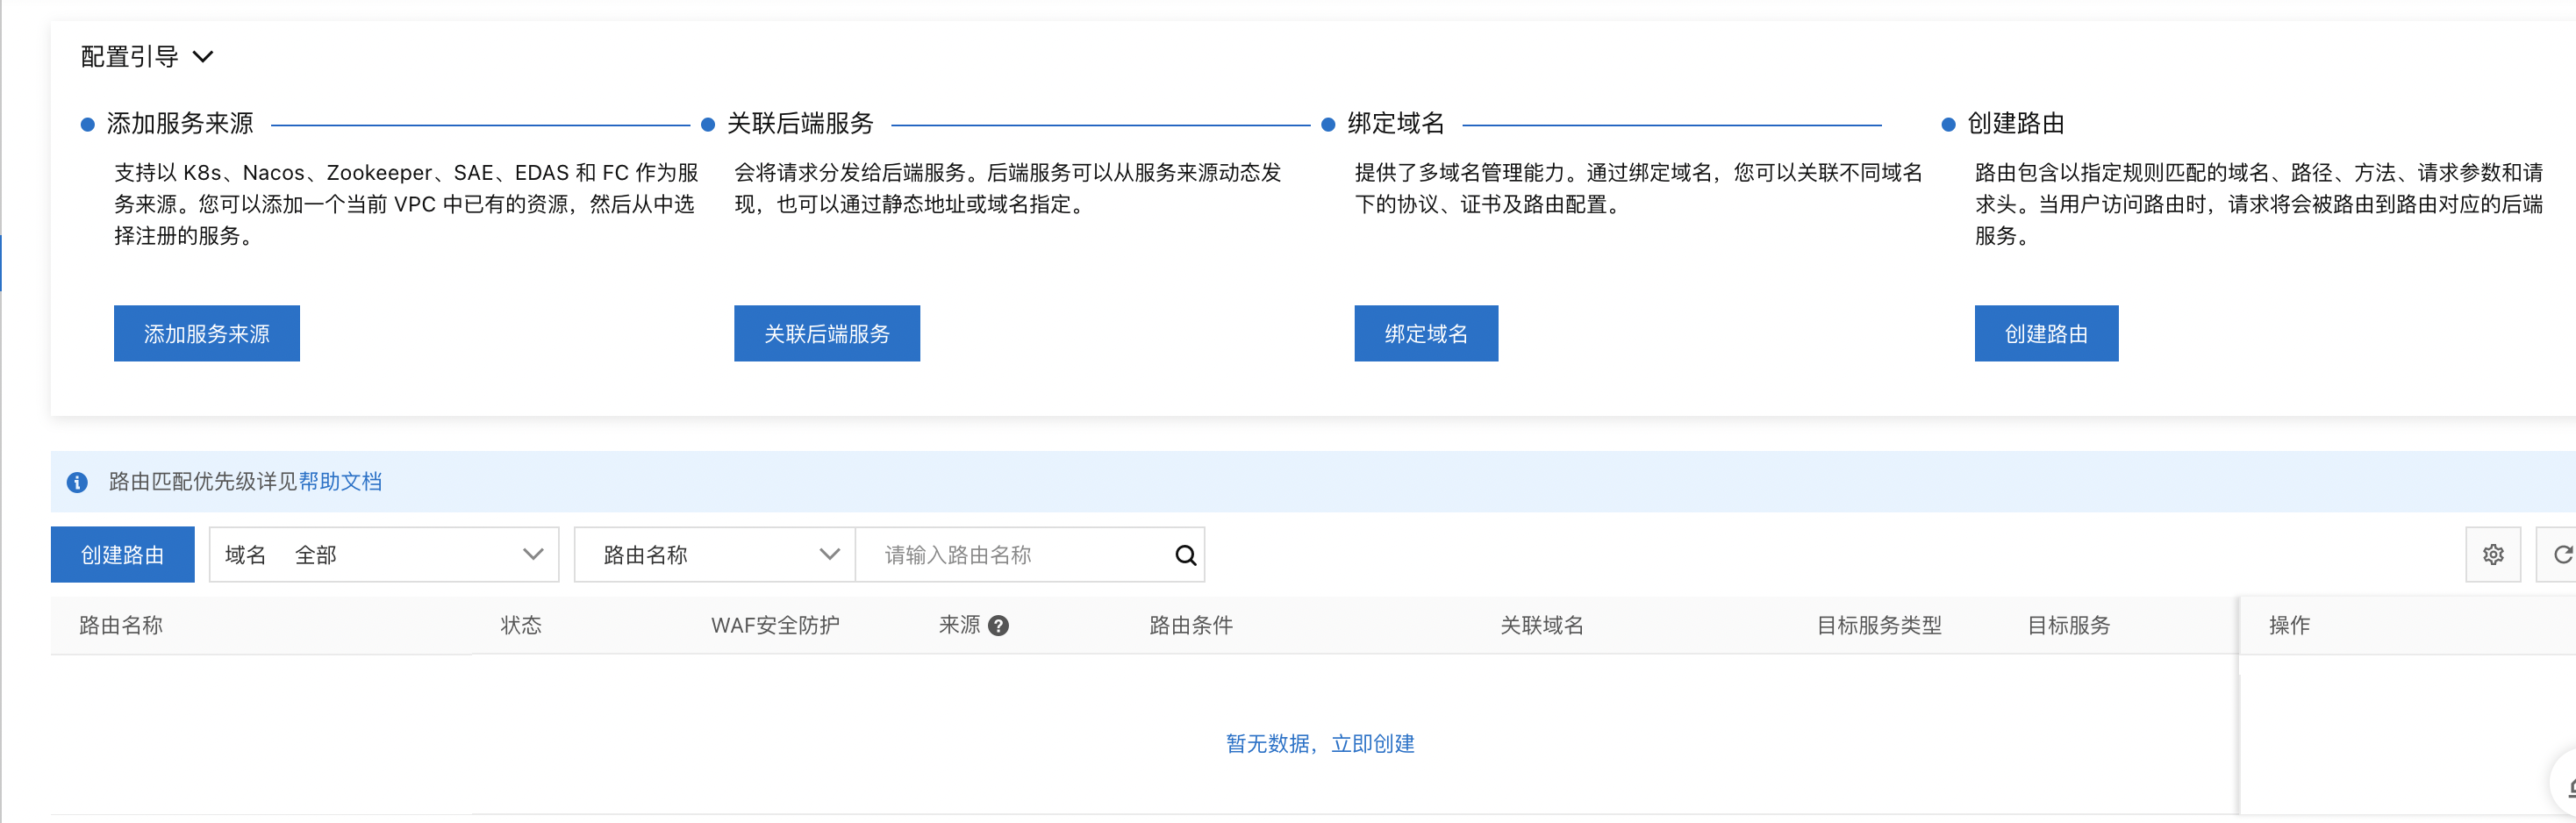
Task: Click the 路由名称 column header
Action: pos(121,626)
